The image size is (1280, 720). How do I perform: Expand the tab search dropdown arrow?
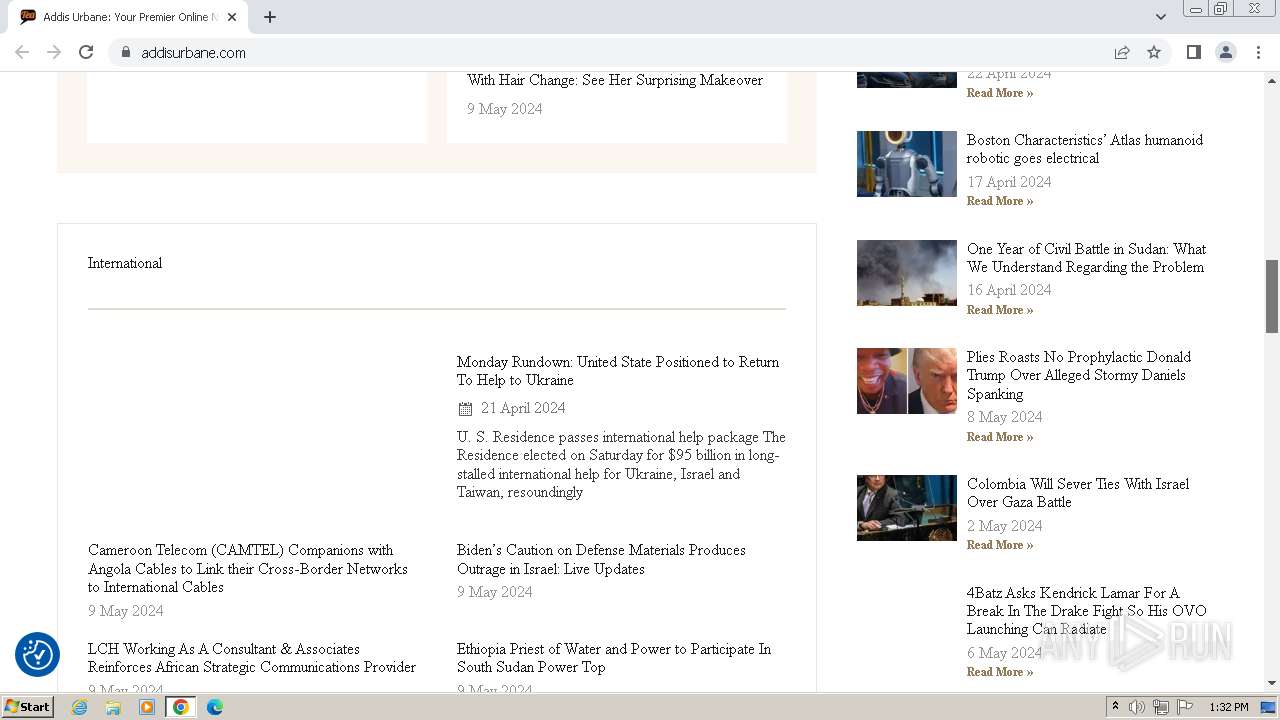[1160, 17]
